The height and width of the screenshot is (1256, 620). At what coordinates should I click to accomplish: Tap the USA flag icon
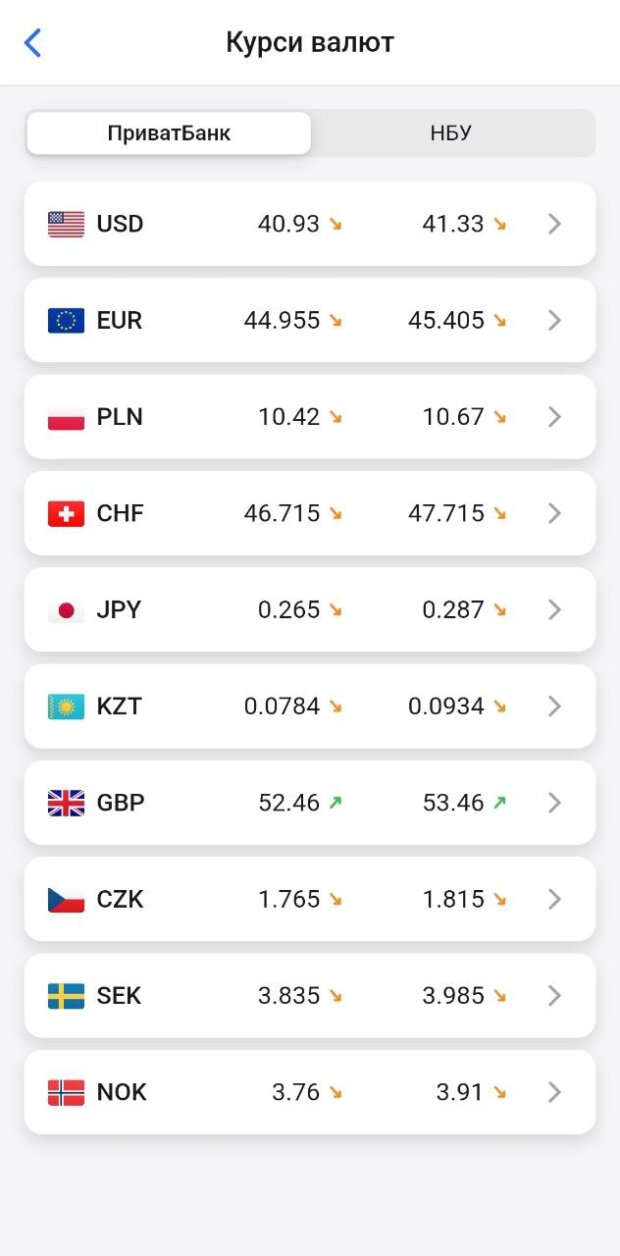point(66,224)
